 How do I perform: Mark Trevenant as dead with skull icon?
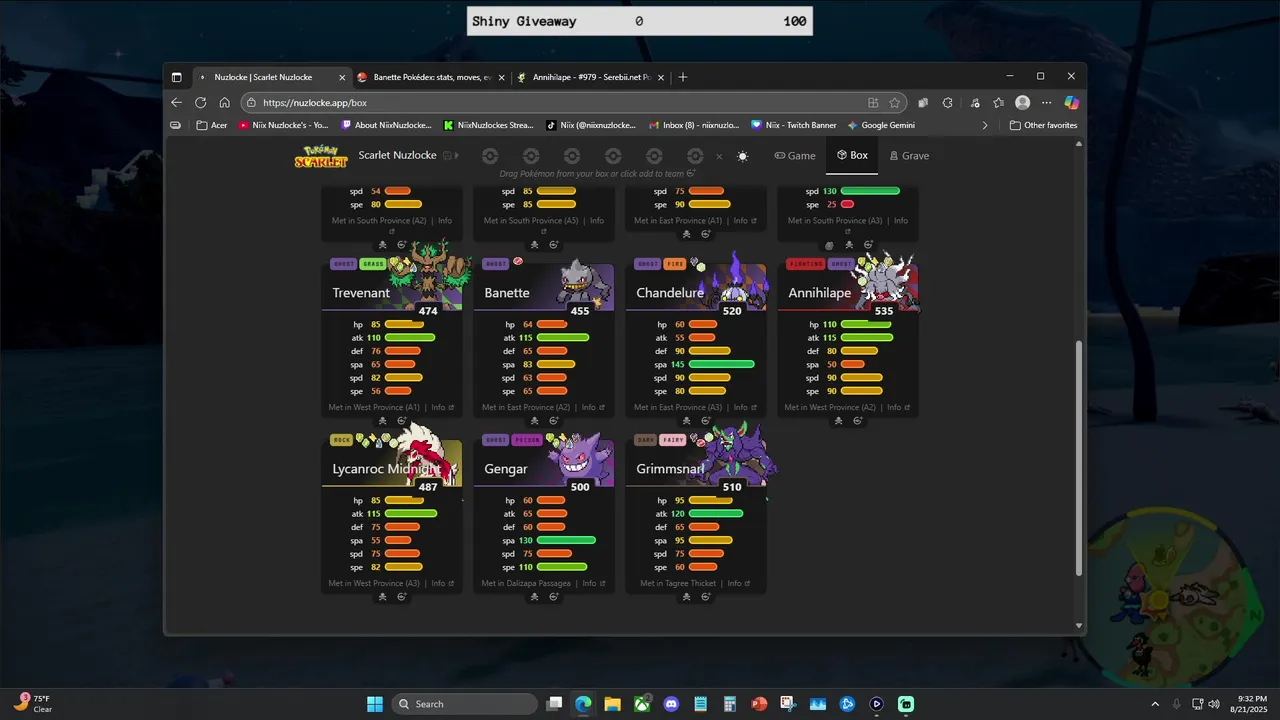click(x=382, y=421)
